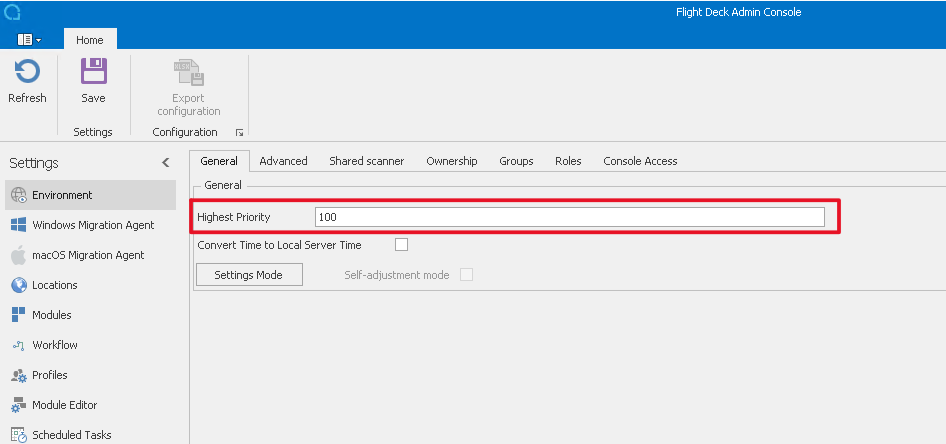This screenshot has height=444, width=946.
Task: Open the Profiles settings item
Action: [x=90, y=375]
